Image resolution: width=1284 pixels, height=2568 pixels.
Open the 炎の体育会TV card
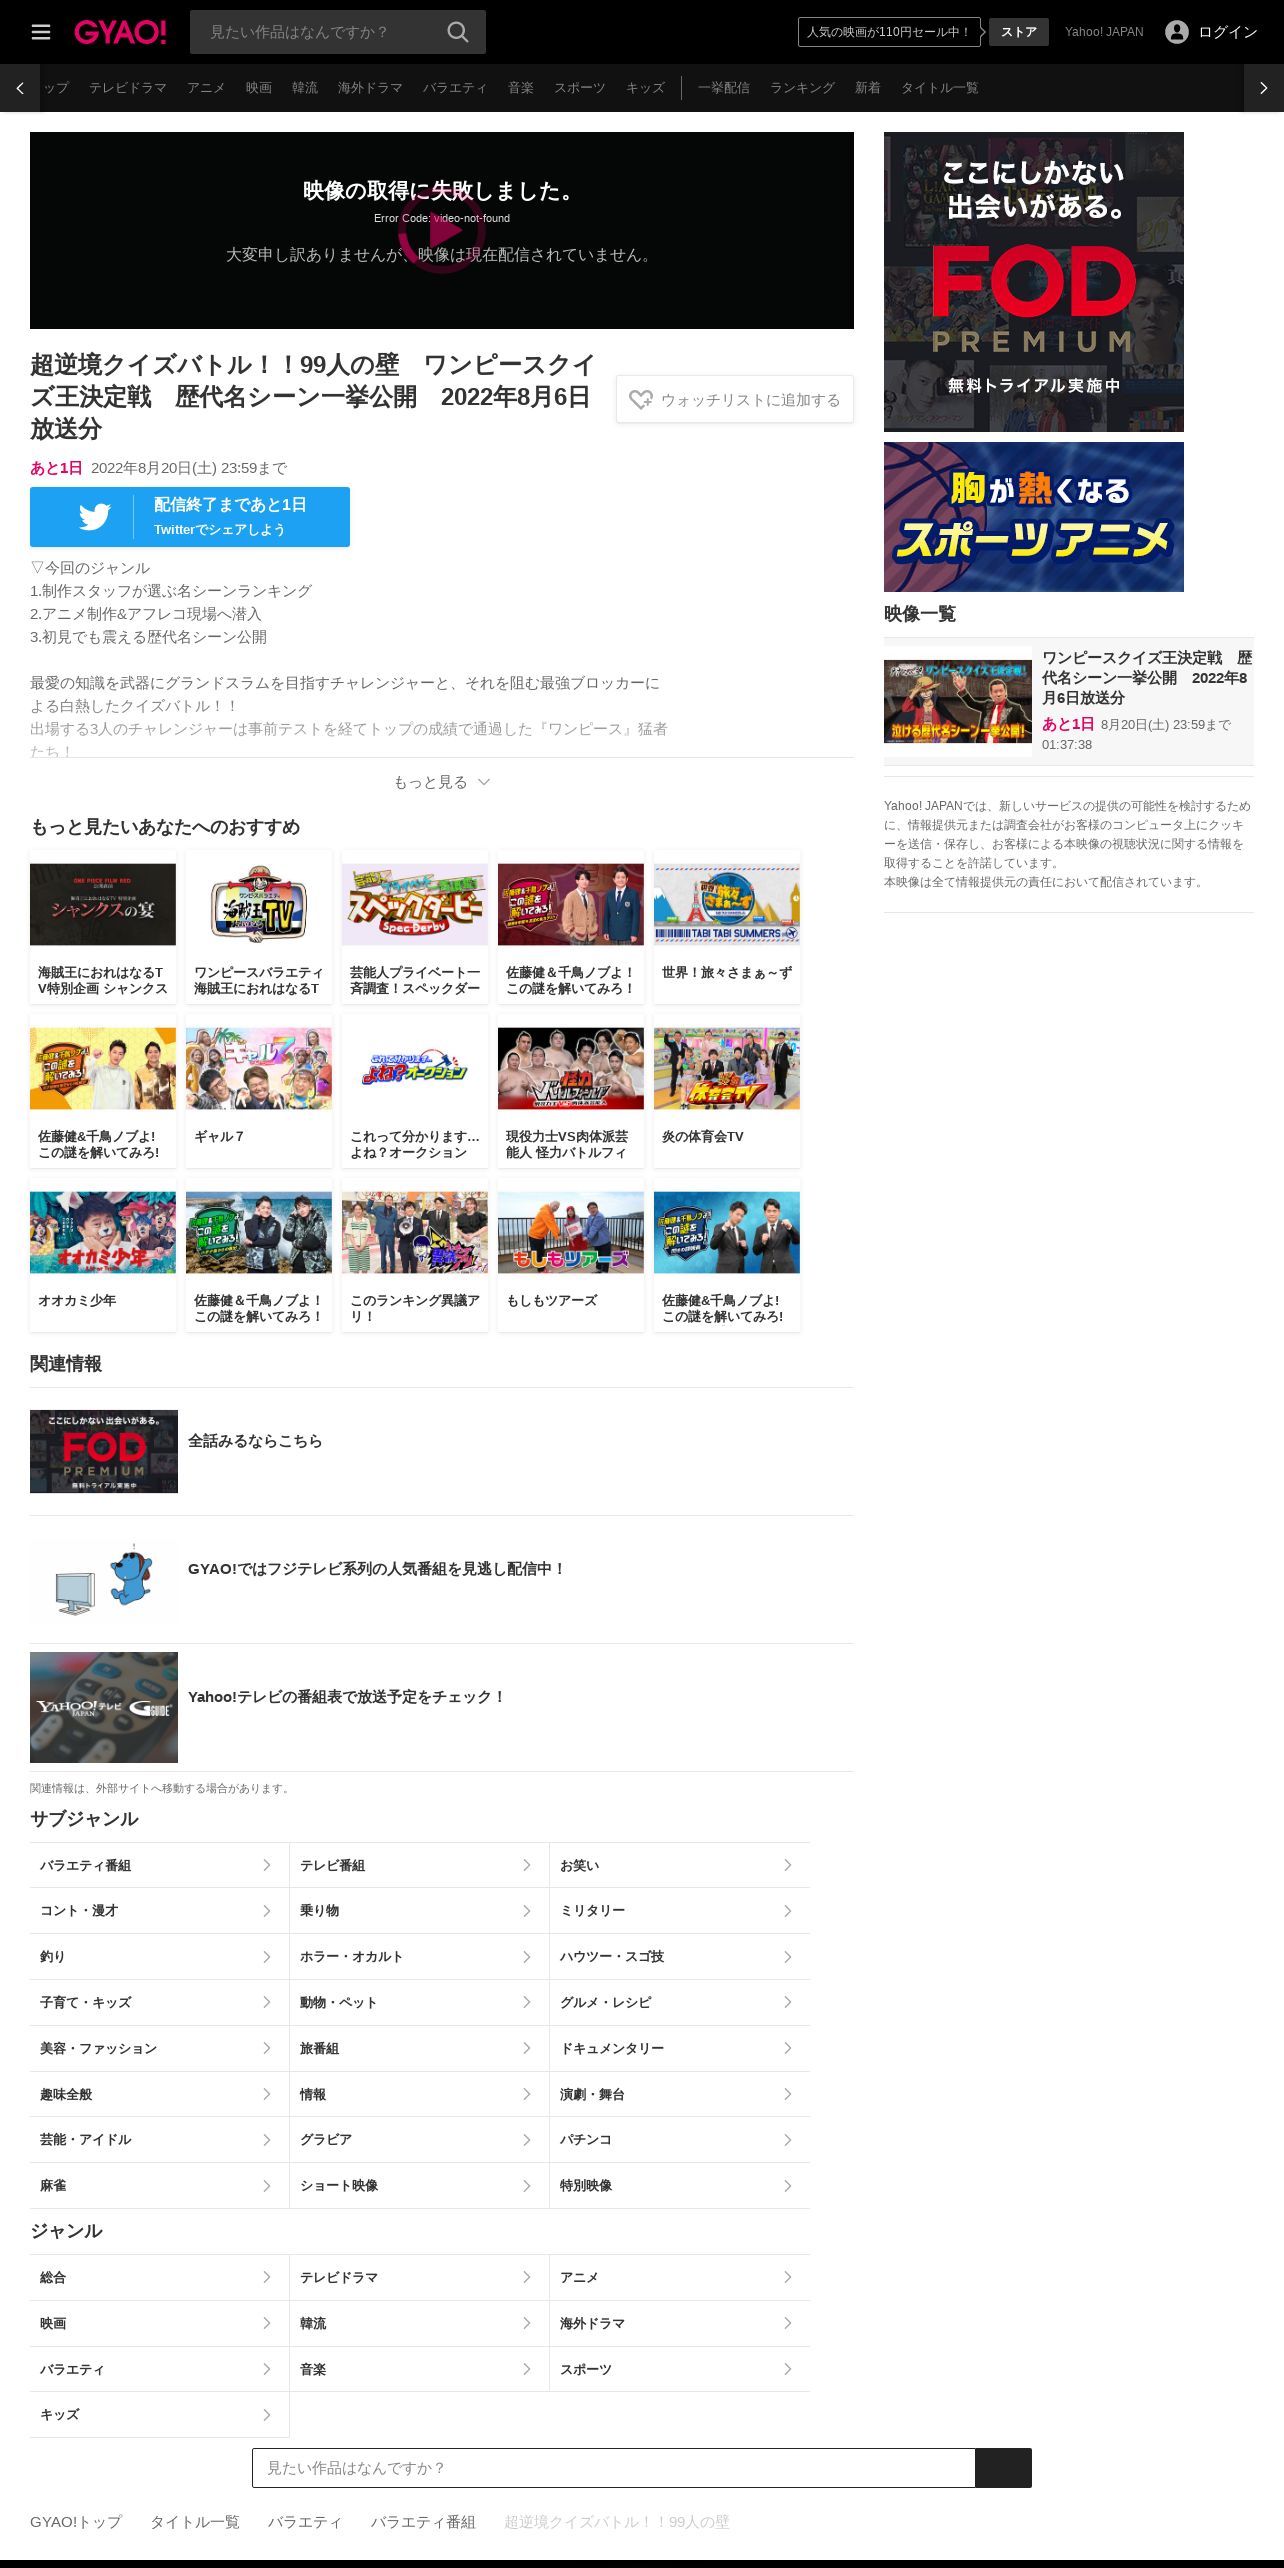(727, 1091)
